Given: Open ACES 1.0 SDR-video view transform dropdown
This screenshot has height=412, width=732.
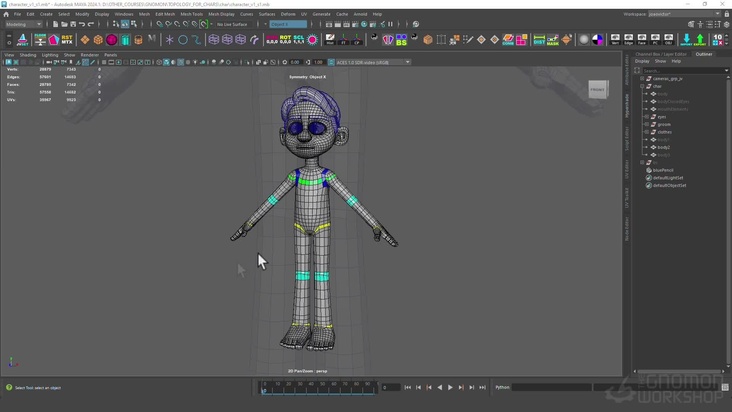Looking at the screenshot, I should tap(373, 62).
